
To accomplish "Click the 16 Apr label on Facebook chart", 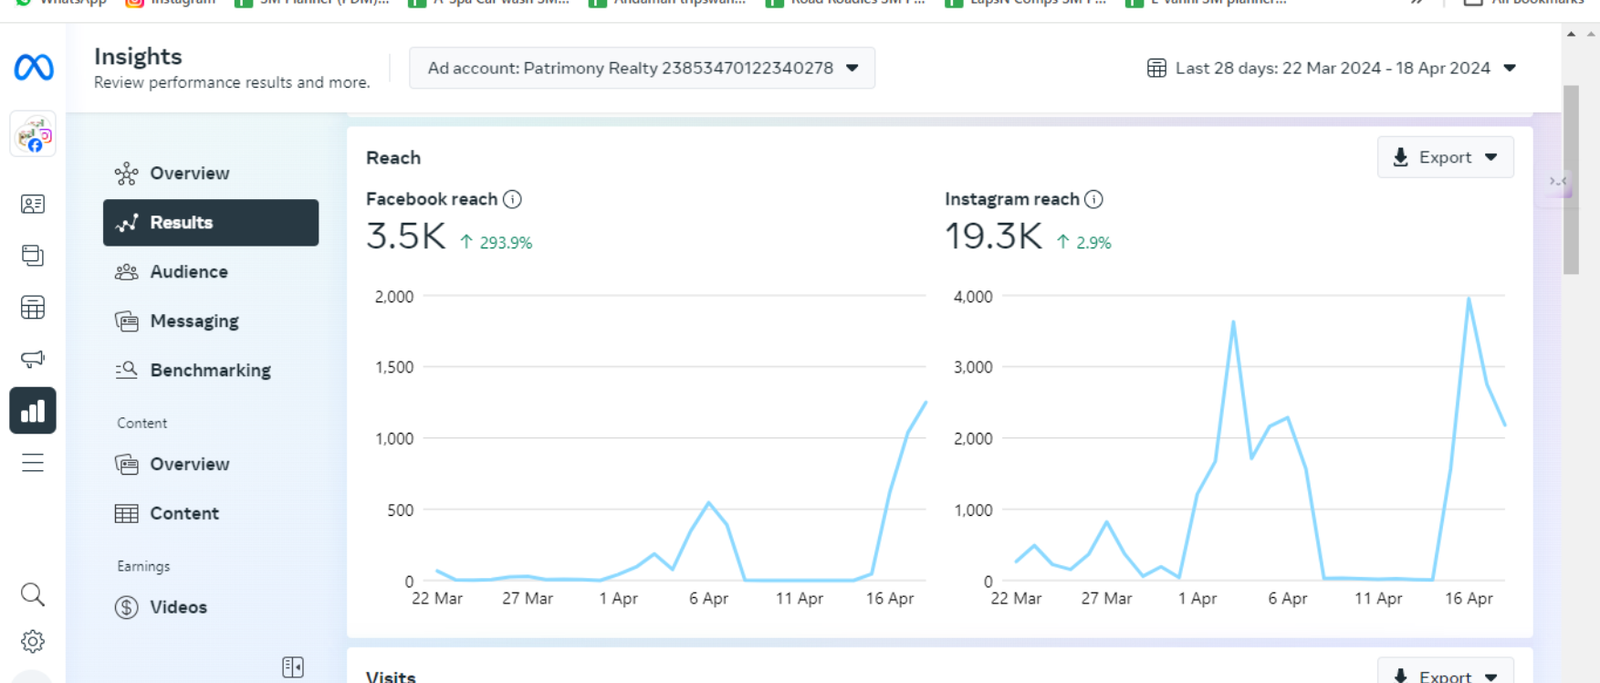I will (890, 598).
